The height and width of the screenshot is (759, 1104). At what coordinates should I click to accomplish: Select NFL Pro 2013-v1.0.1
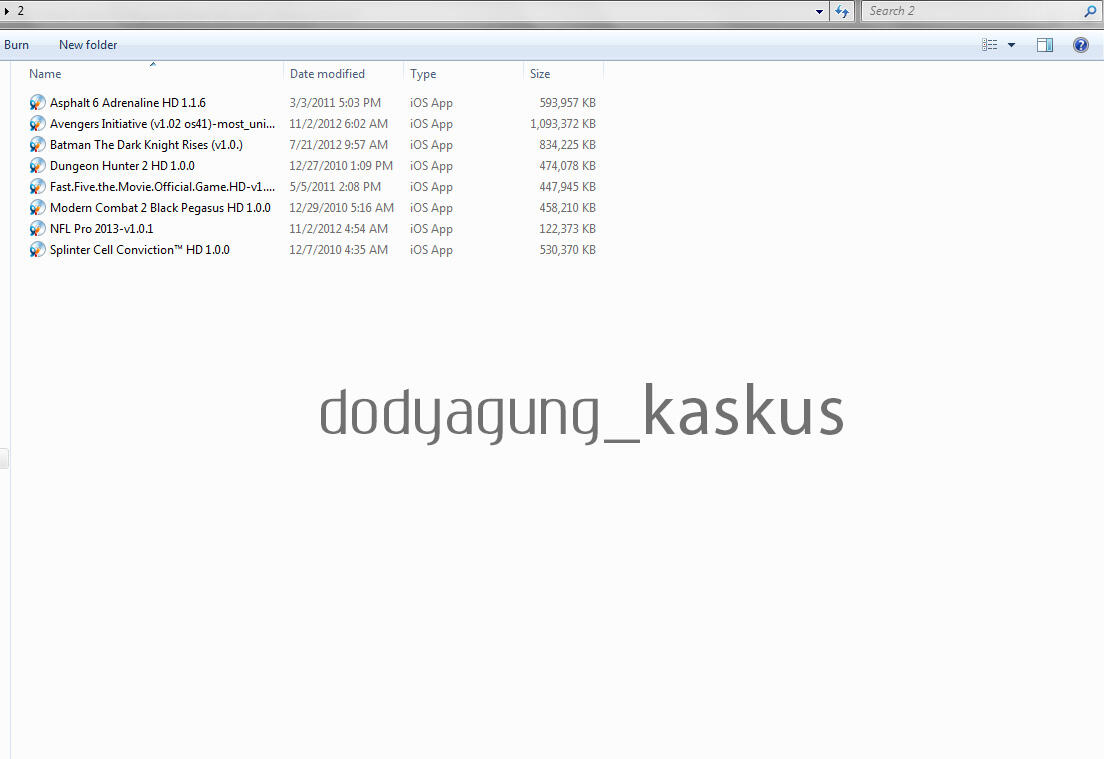point(101,229)
